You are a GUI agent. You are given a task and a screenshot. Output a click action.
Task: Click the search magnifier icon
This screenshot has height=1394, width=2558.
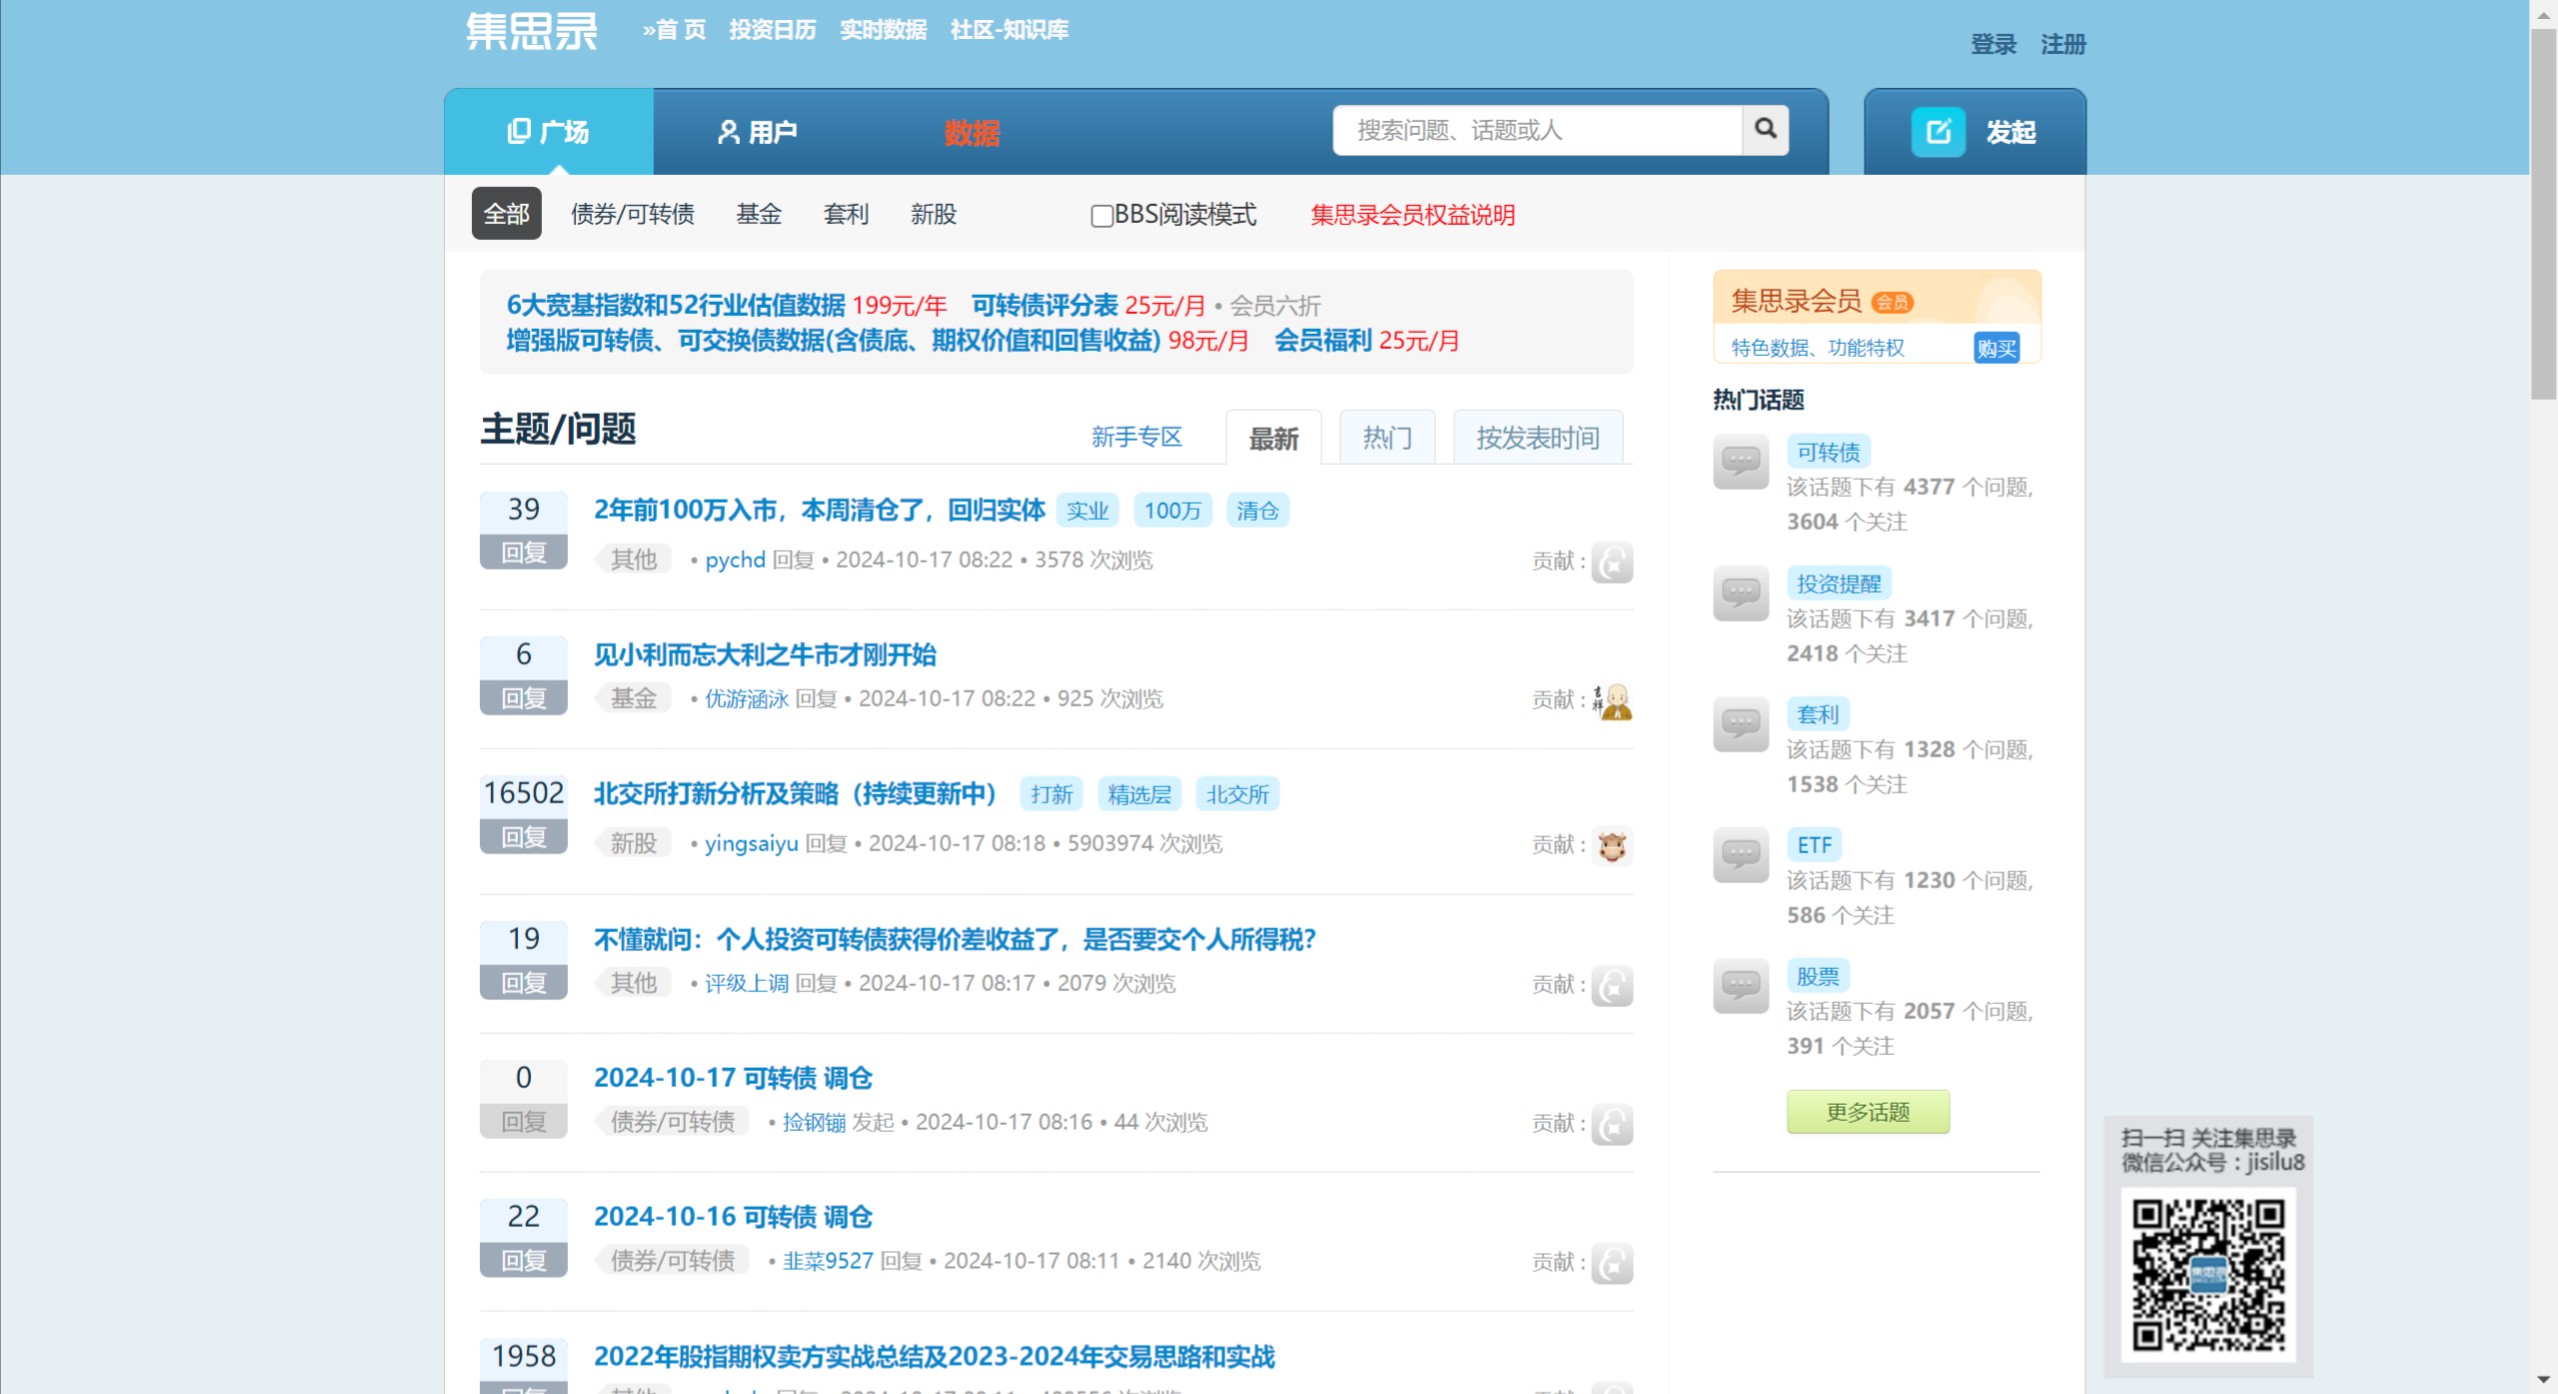click(1764, 130)
